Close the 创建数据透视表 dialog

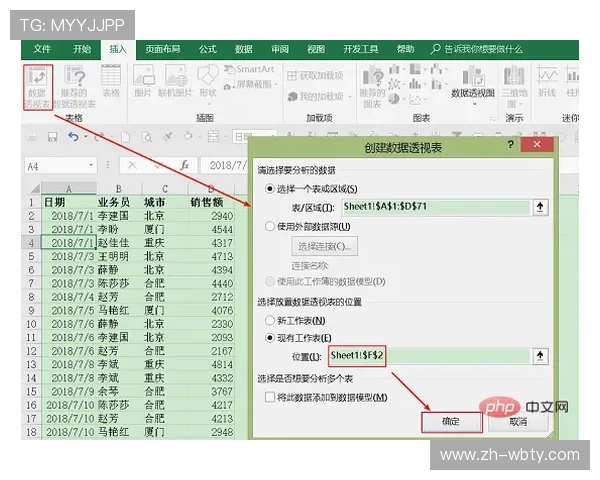click(x=537, y=144)
